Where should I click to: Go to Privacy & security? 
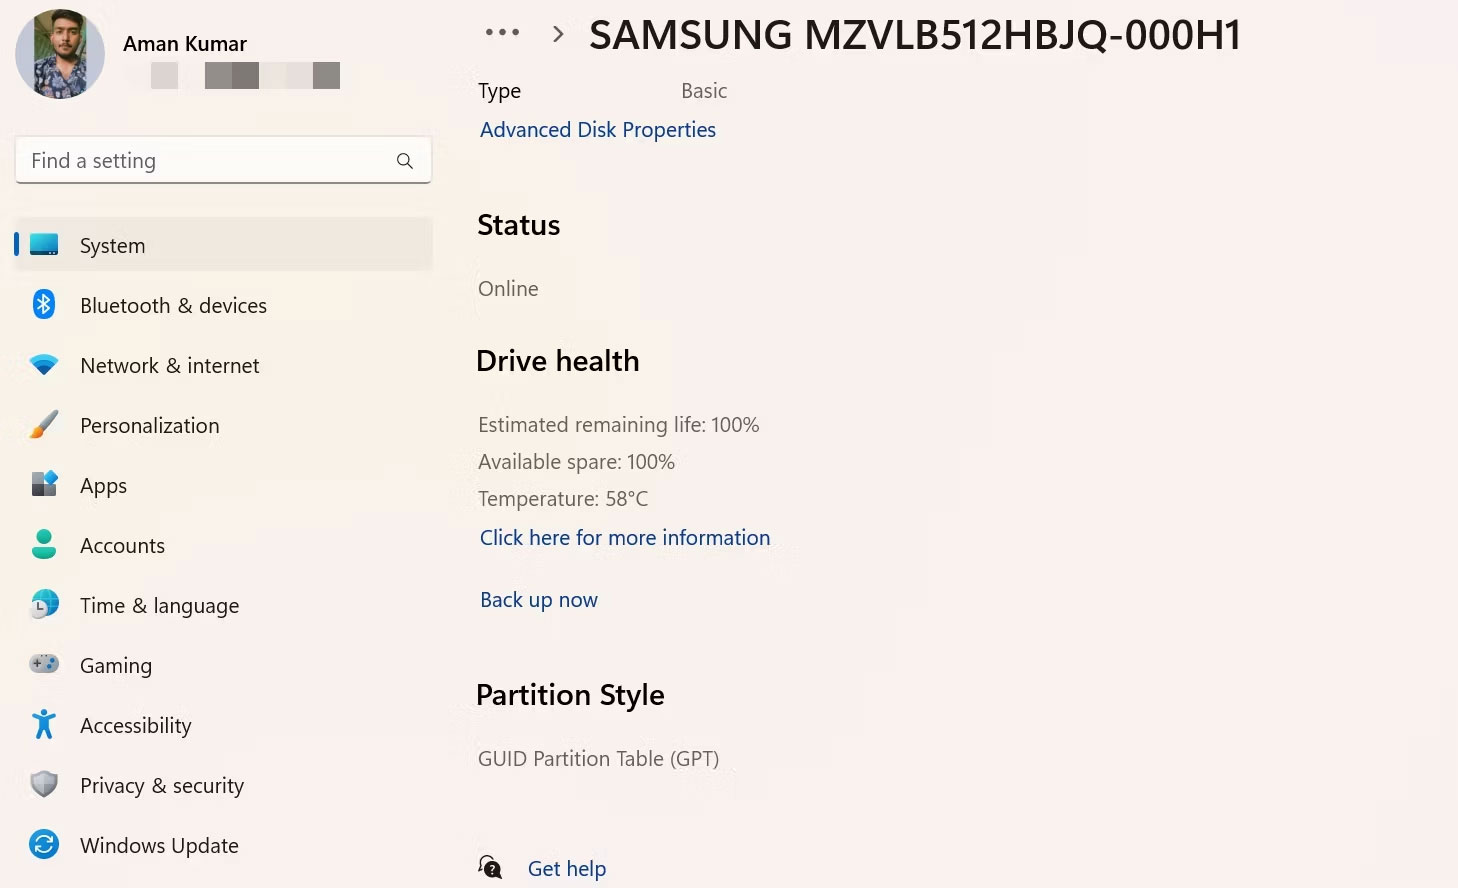click(x=224, y=785)
